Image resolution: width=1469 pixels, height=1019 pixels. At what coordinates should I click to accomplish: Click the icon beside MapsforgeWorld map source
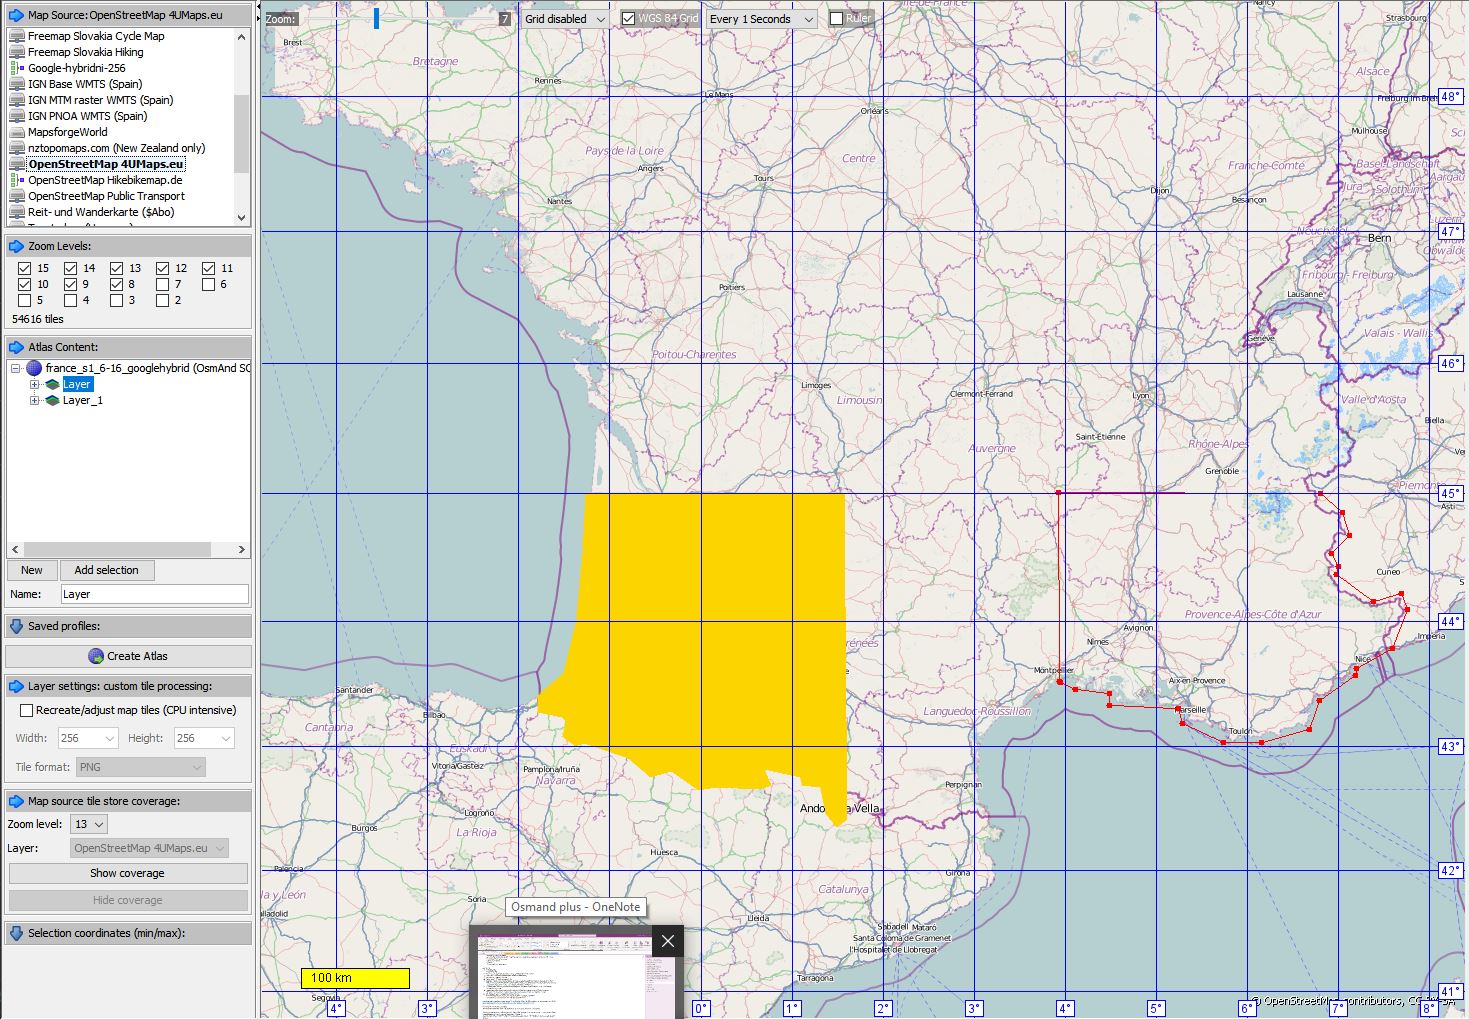[x=17, y=132]
